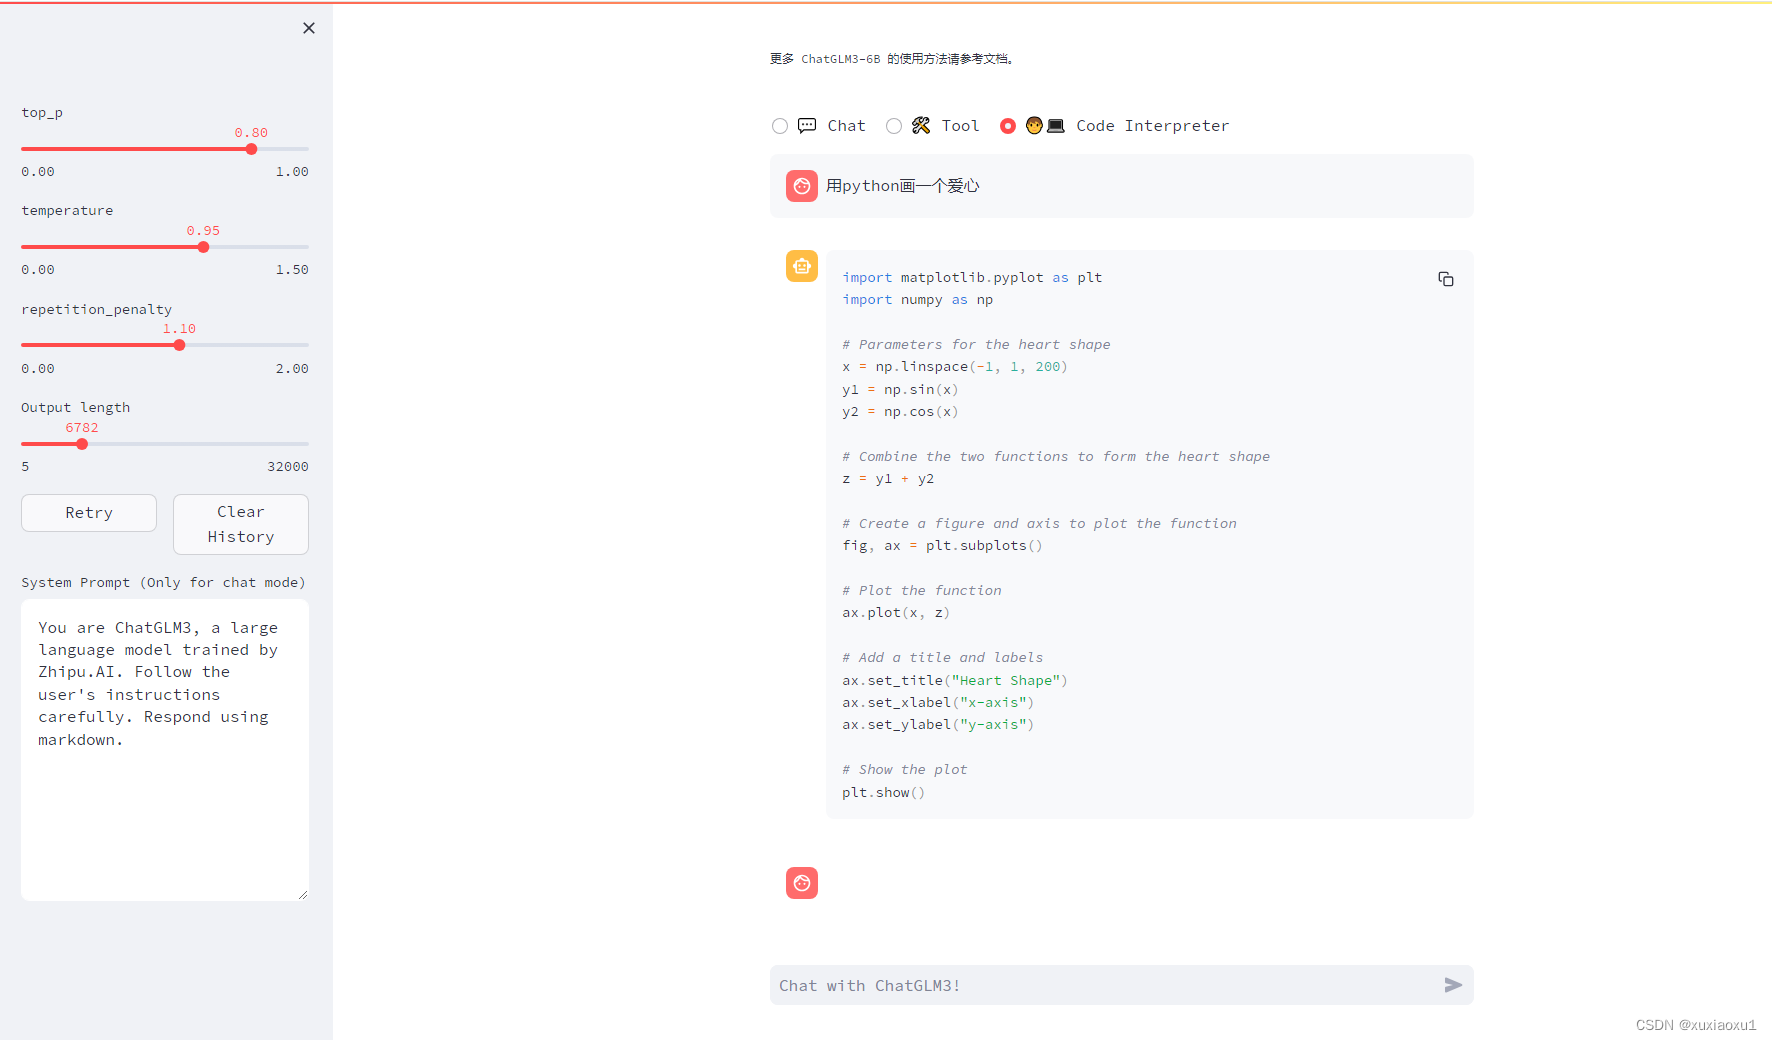Click the top_p value '0.80'
The width and height of the screenshot is (1772, 1040).
click(x=251, y=133)
